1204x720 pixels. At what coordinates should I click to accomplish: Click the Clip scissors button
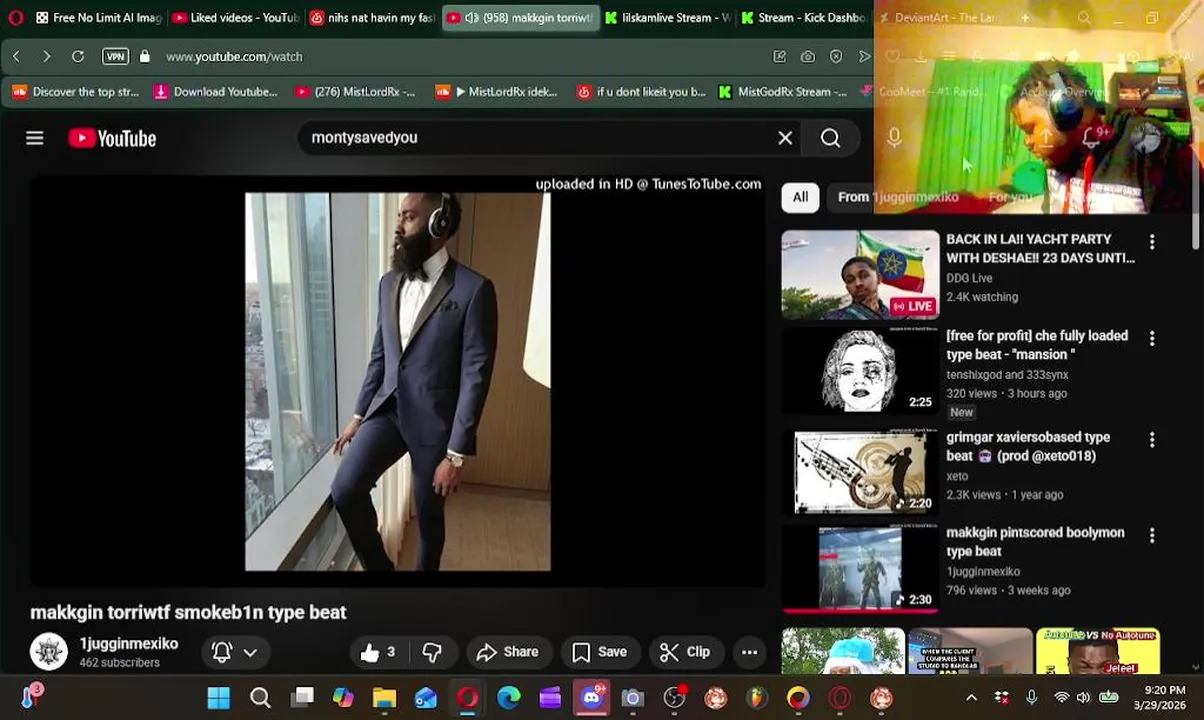click(x=685, y=652)
